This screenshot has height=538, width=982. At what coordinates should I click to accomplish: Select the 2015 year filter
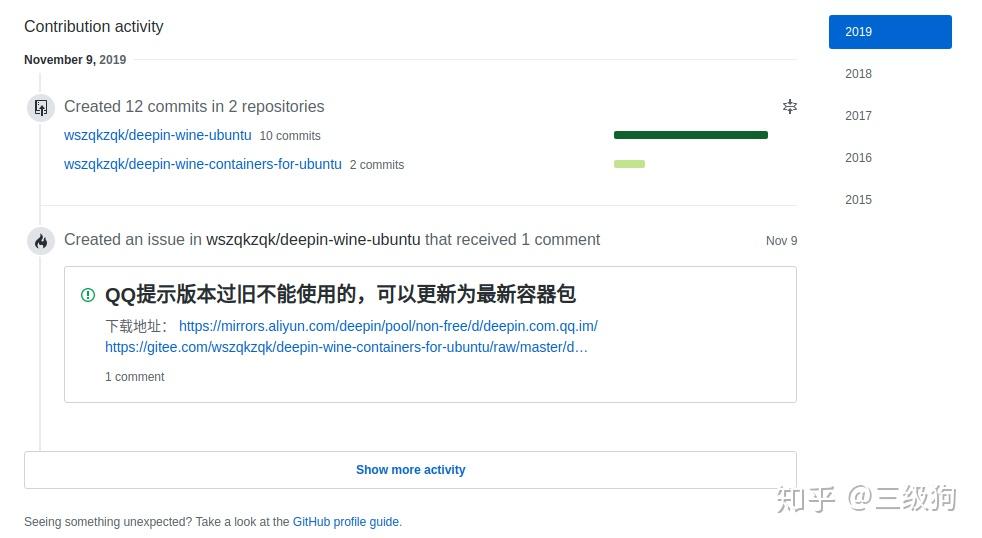(858, 200)
